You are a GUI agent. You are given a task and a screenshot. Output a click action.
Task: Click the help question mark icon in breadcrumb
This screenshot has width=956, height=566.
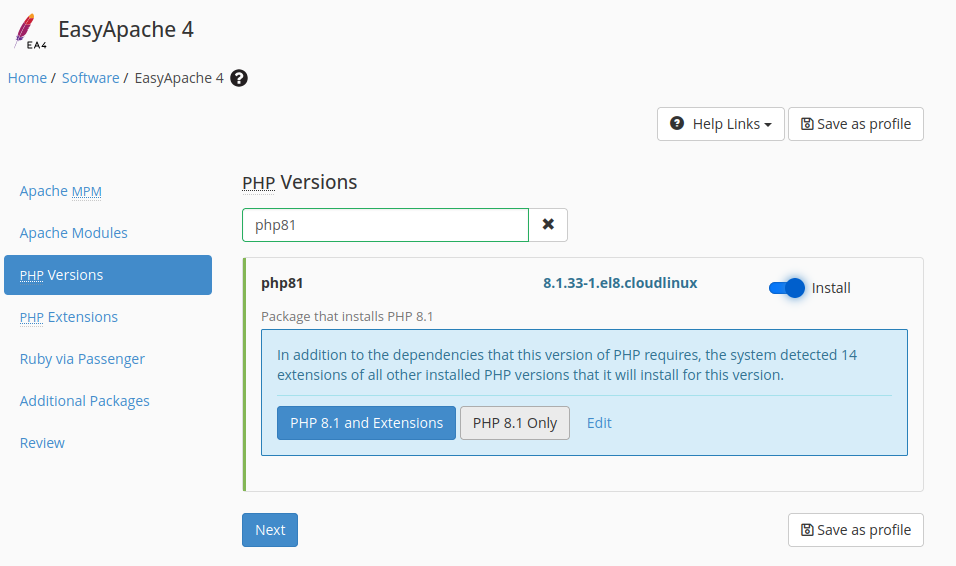pos(239,78)
